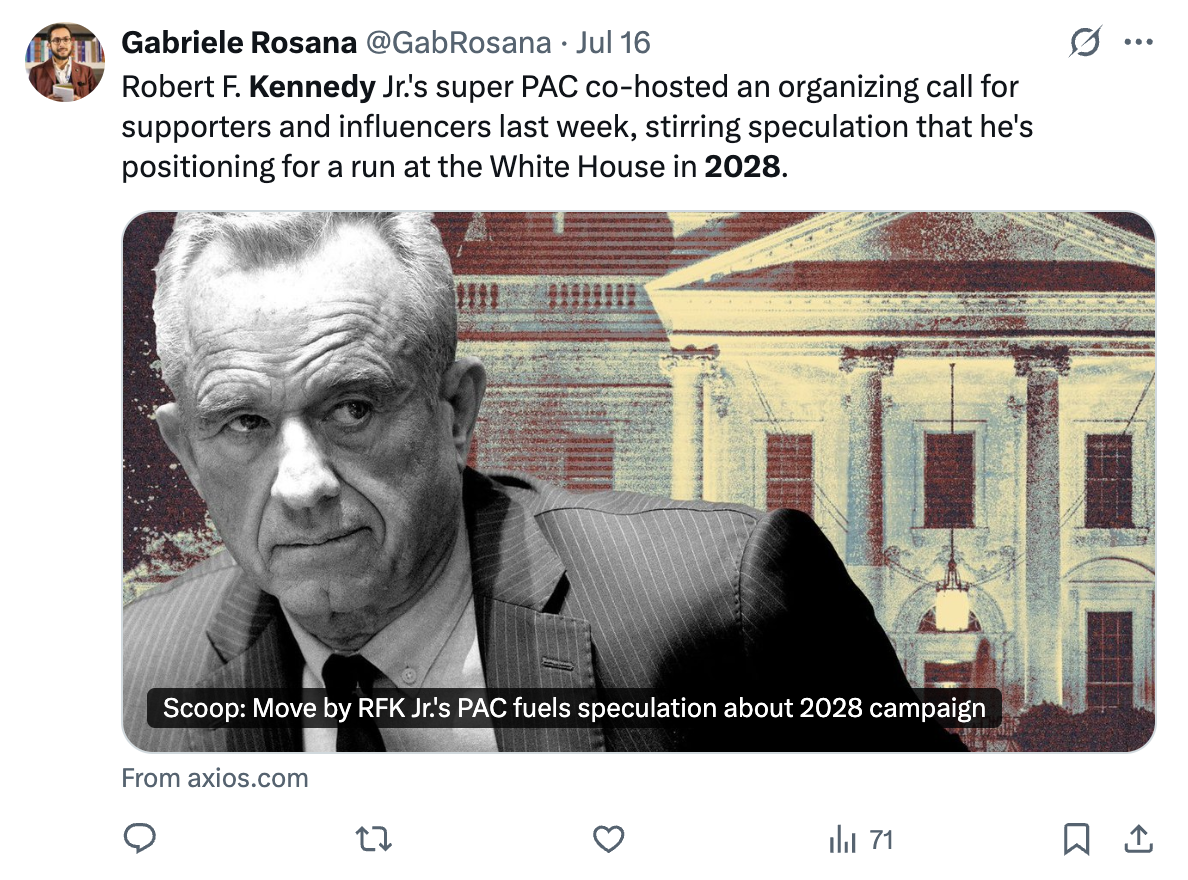1188x880 pixels.
Task: Click the Jul 16 timestamp
Action: click(x=614, y=43)
